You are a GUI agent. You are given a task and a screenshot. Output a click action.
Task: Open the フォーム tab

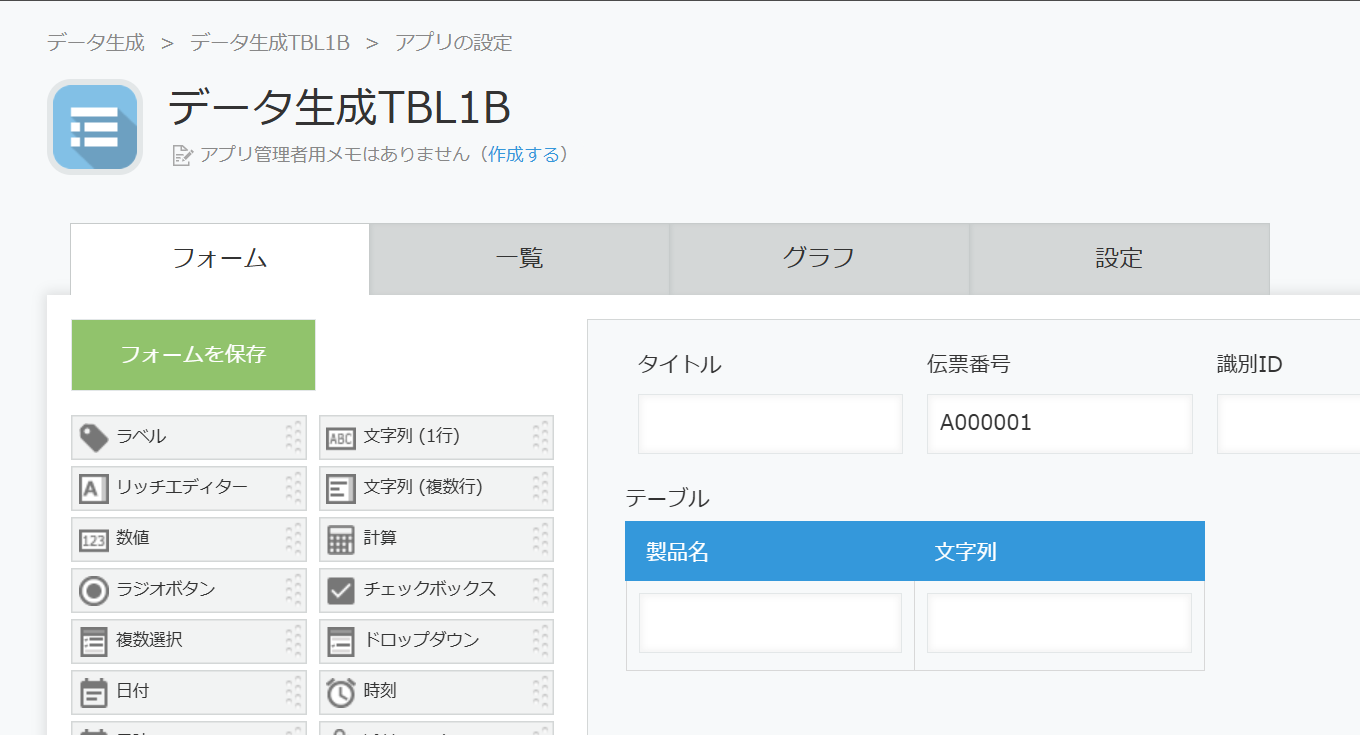pos(220,259)
